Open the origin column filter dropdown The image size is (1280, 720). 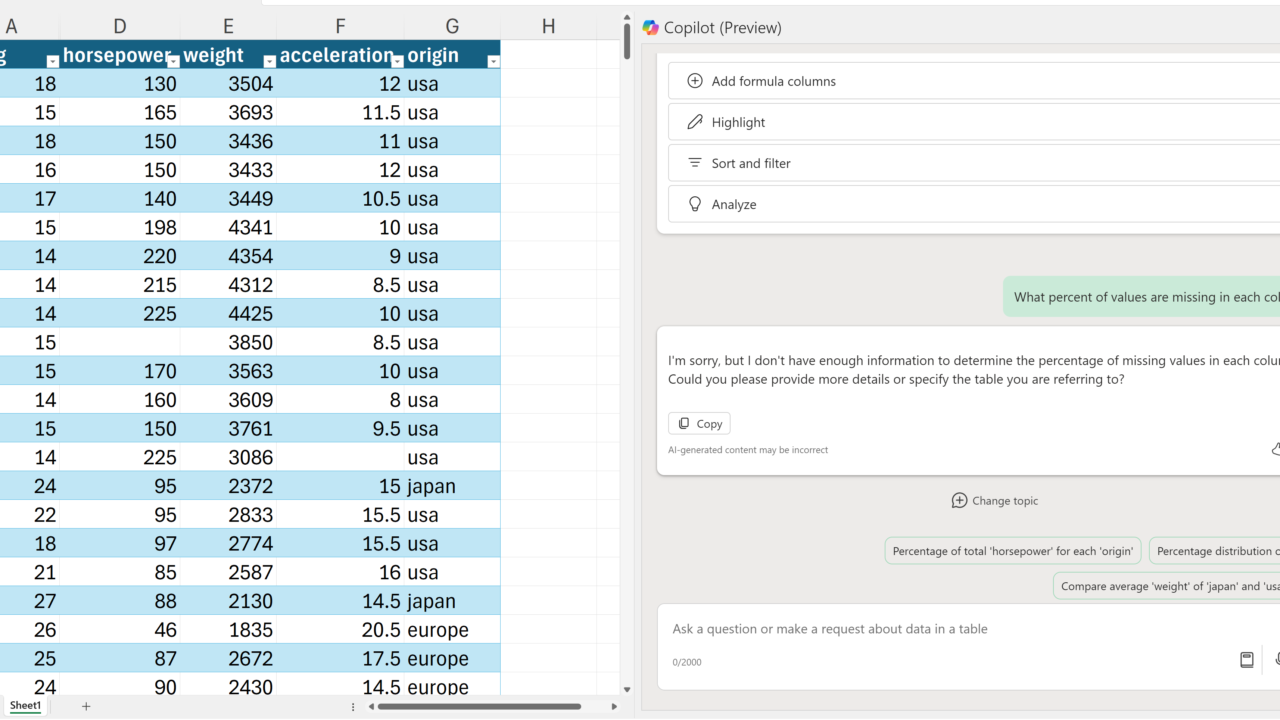[492, 62]
